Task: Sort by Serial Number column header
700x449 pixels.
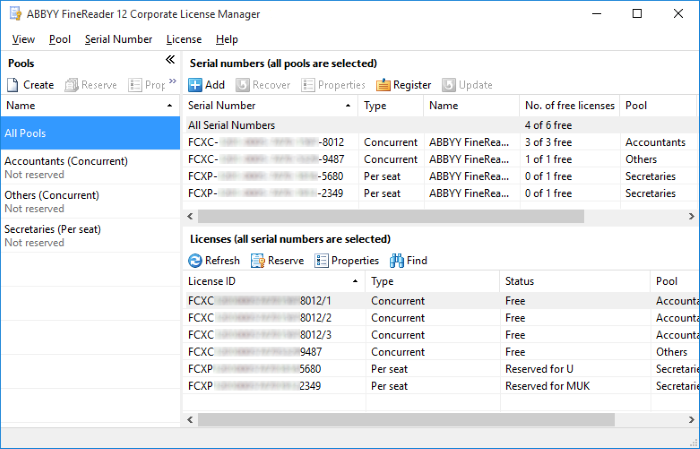Action: pyautogui.click(x=270, y=106)
